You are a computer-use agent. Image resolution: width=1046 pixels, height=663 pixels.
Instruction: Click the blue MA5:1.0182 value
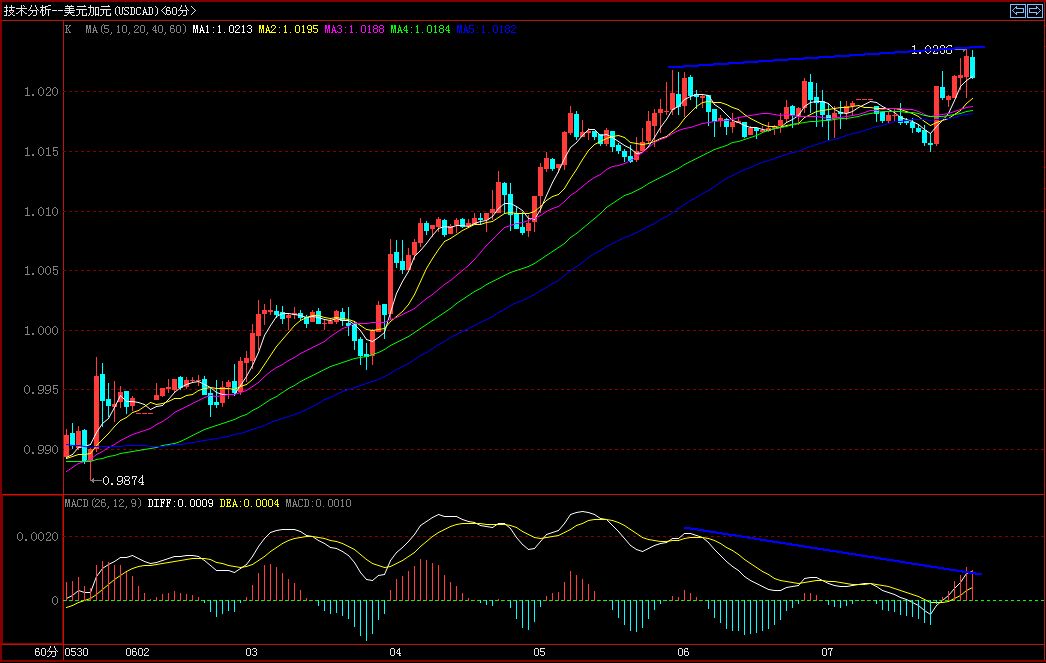point(486,29)
